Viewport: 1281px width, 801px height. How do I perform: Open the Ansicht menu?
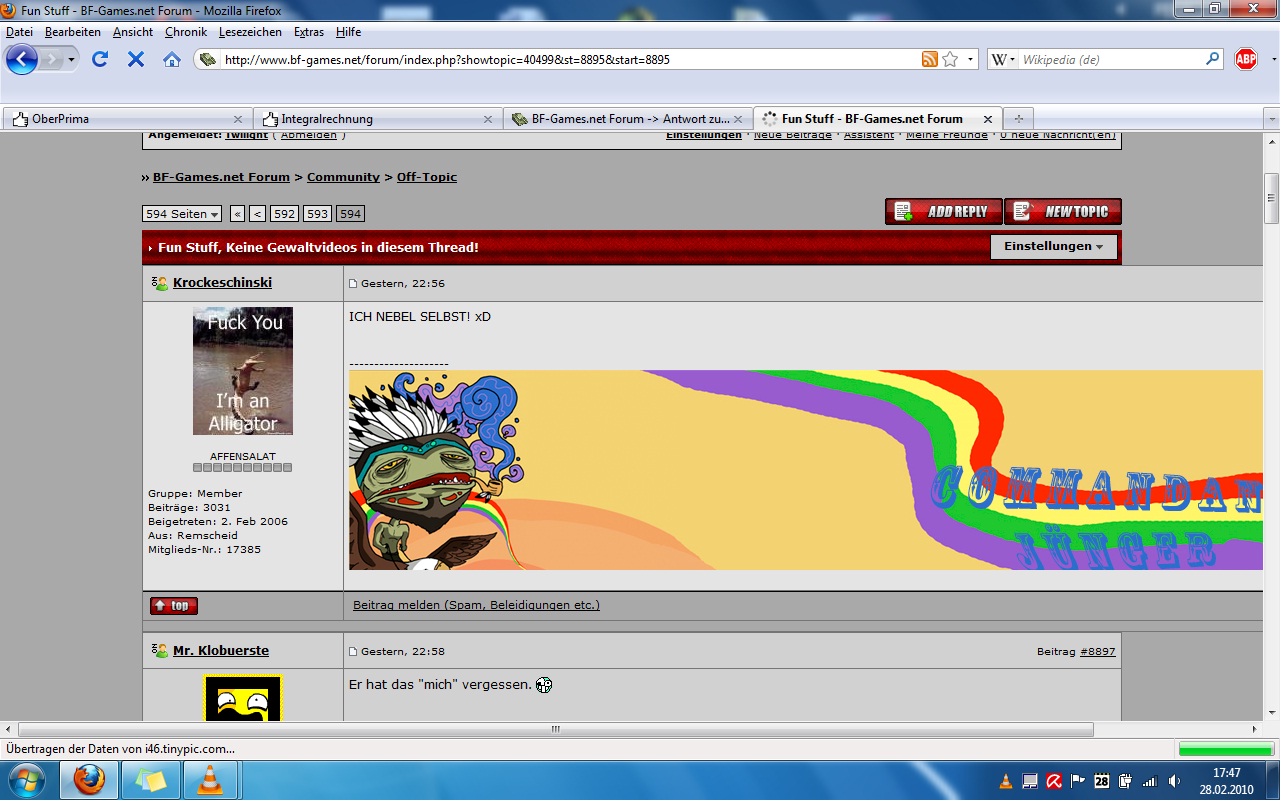pyautogui.click(x=133, y=32)
